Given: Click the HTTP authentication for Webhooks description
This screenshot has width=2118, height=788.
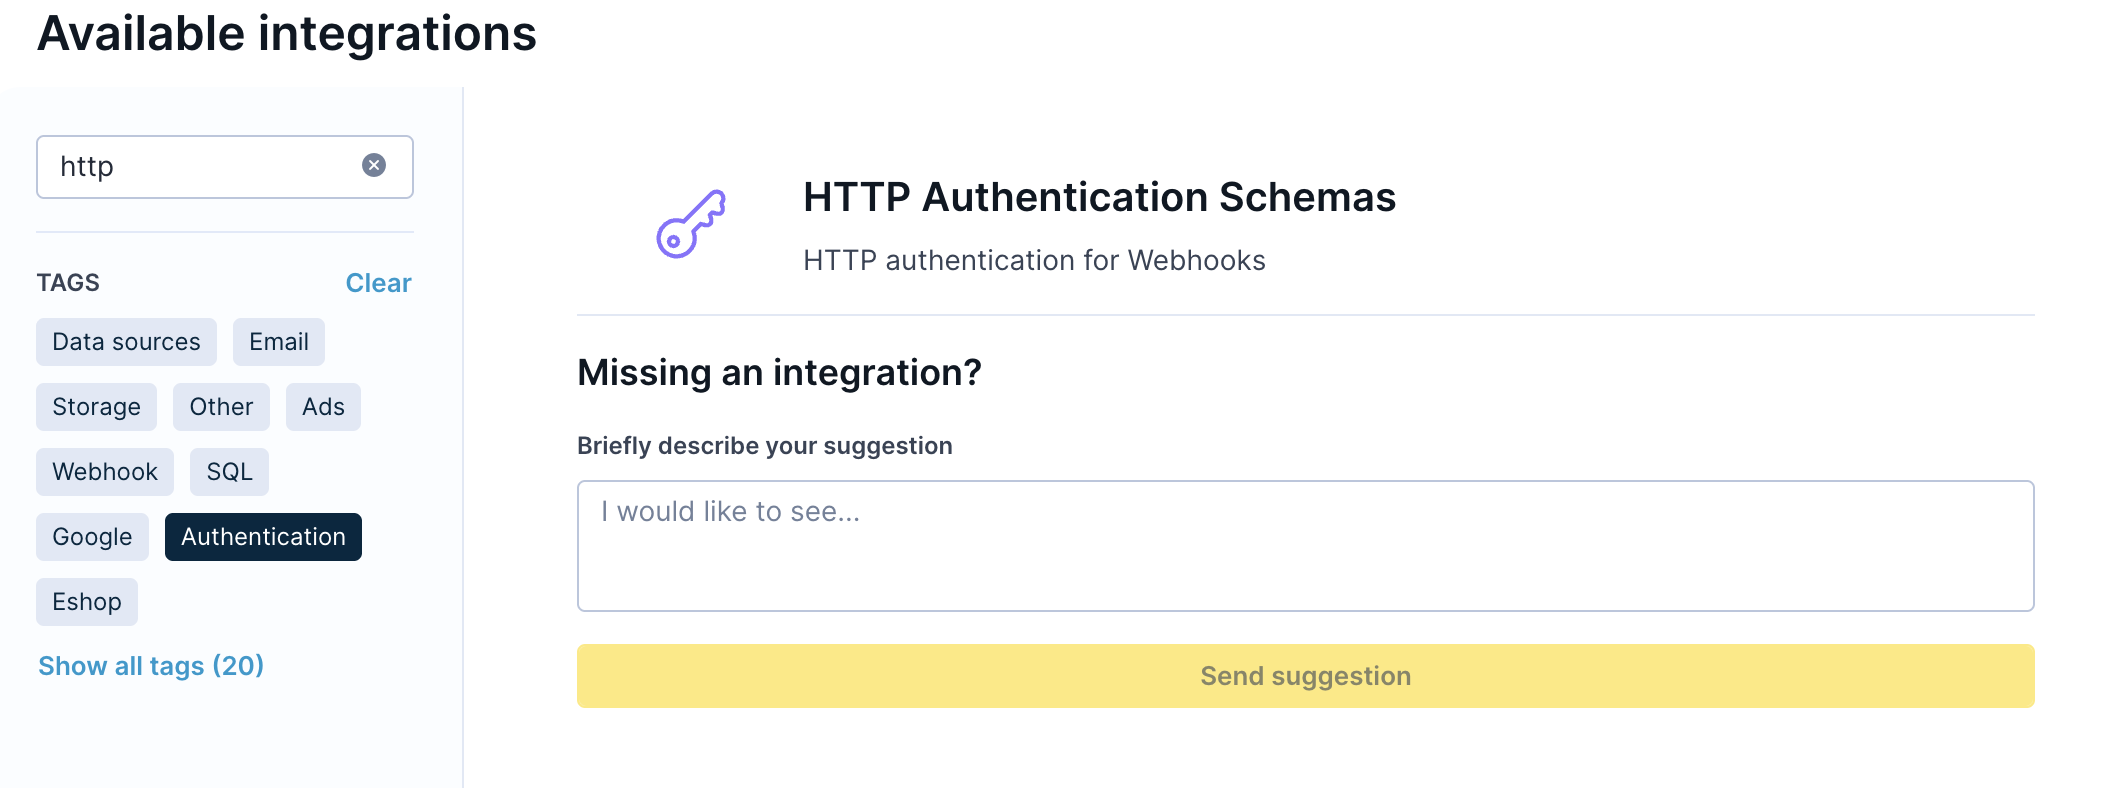Looking at the screenshot, I should (1034, 261).
